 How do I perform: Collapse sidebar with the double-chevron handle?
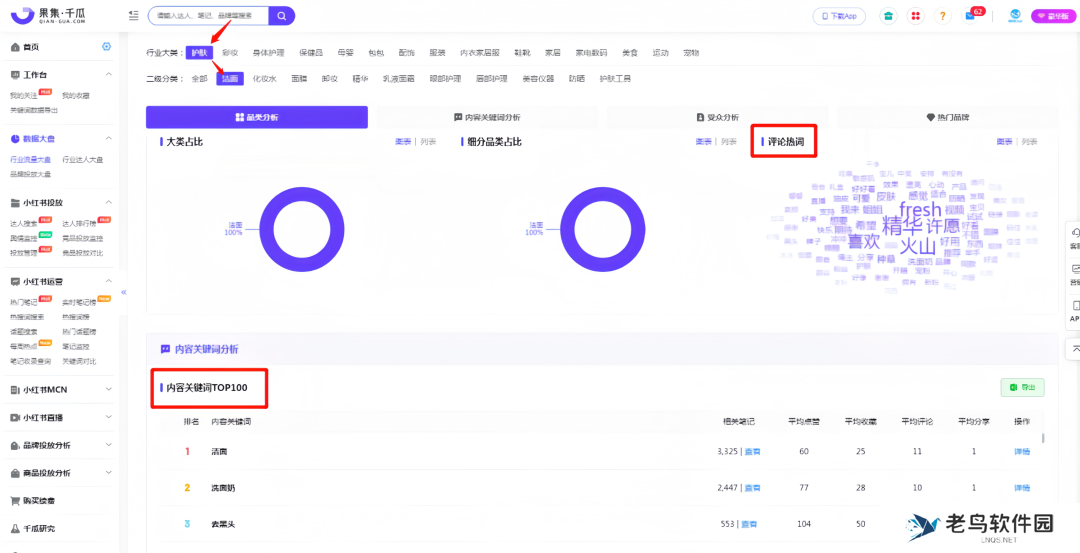tap(124, 292)
